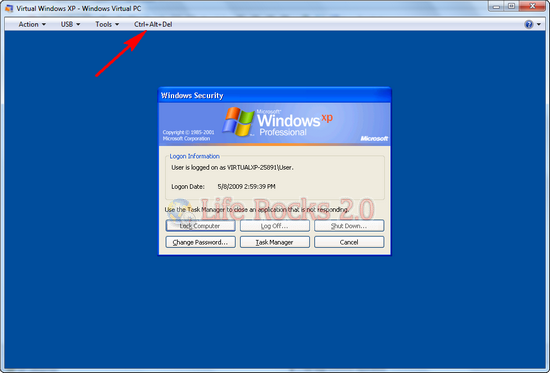Click 'Virtual Windows XP - Windows Virtual PC' title

[x=79, y=8]
